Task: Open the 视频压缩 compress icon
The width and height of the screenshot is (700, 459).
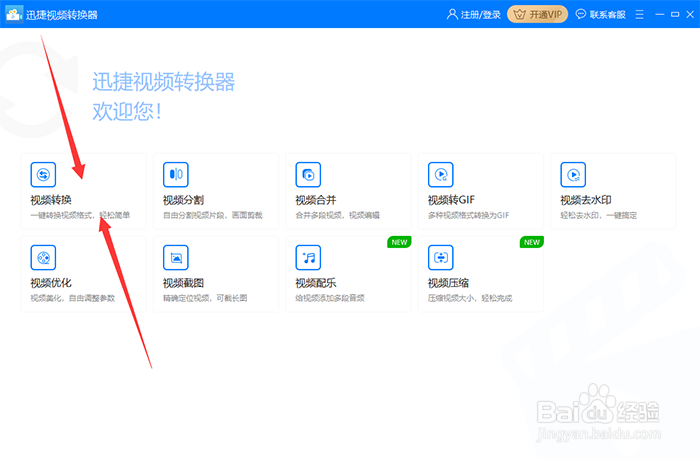Action: 441,258
